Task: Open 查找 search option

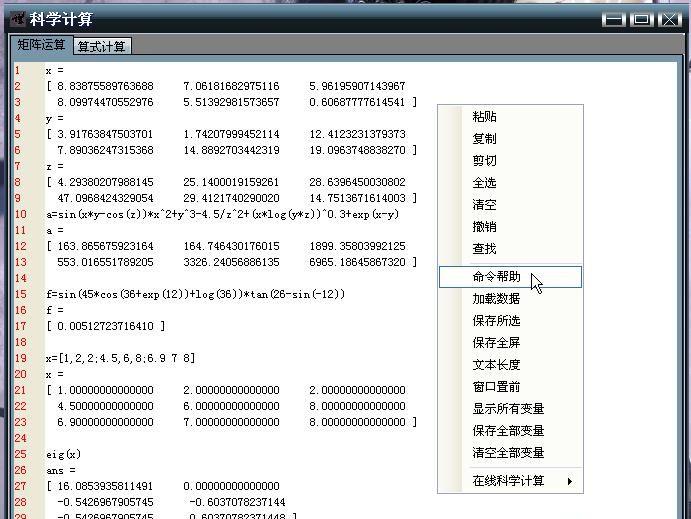Action: 484,249
